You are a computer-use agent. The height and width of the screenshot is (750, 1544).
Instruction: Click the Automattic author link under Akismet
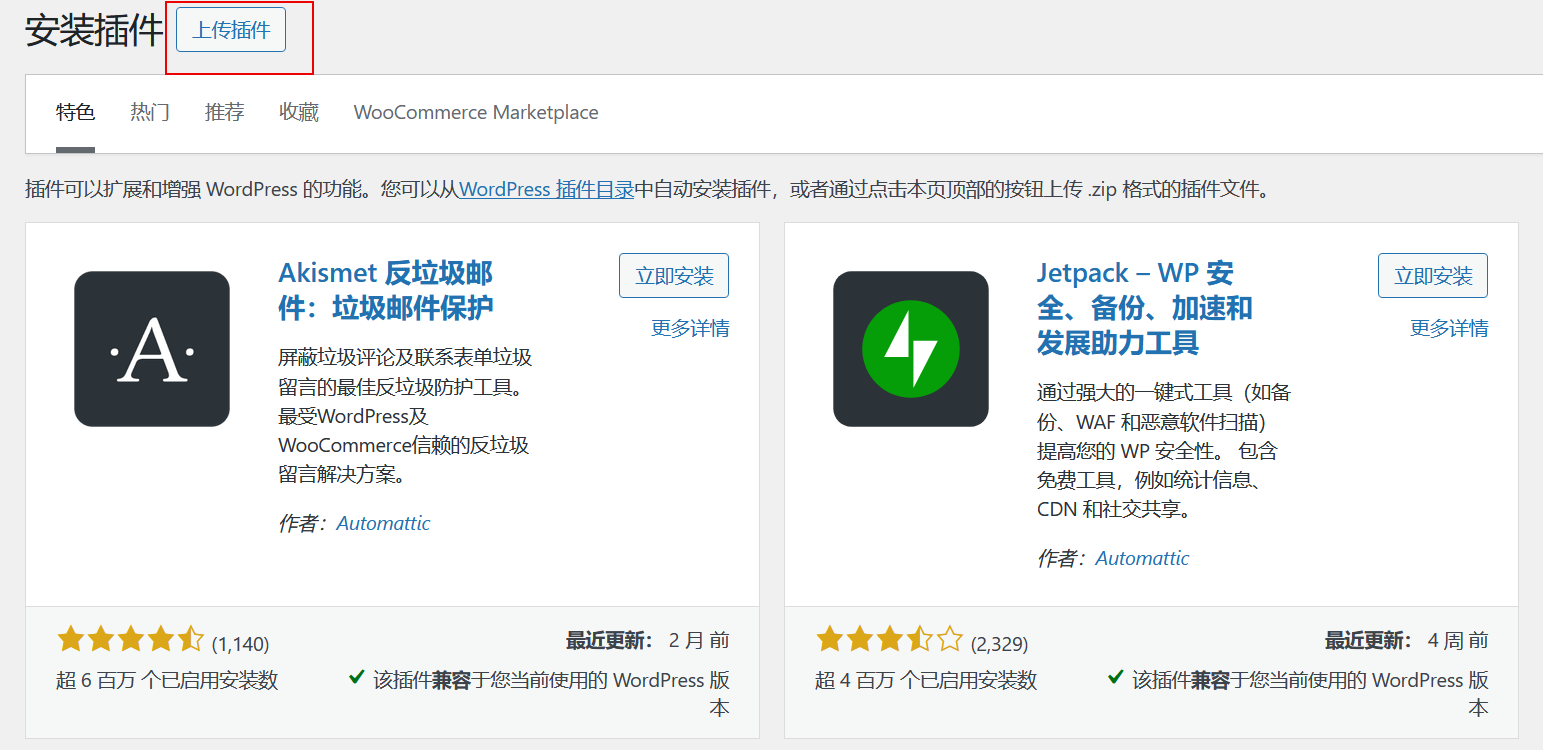tap(383, 523)
